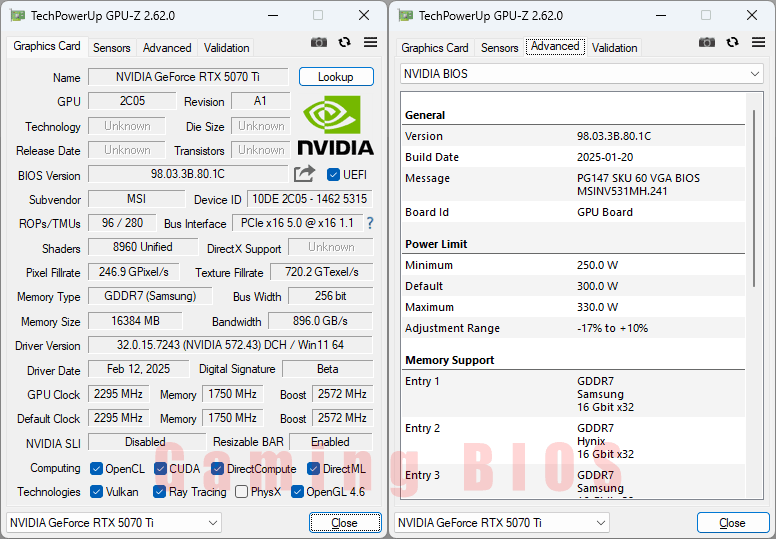Select Advanced tab in right window
The width and height of the screenshot is (776, 539).
point(555,47)
